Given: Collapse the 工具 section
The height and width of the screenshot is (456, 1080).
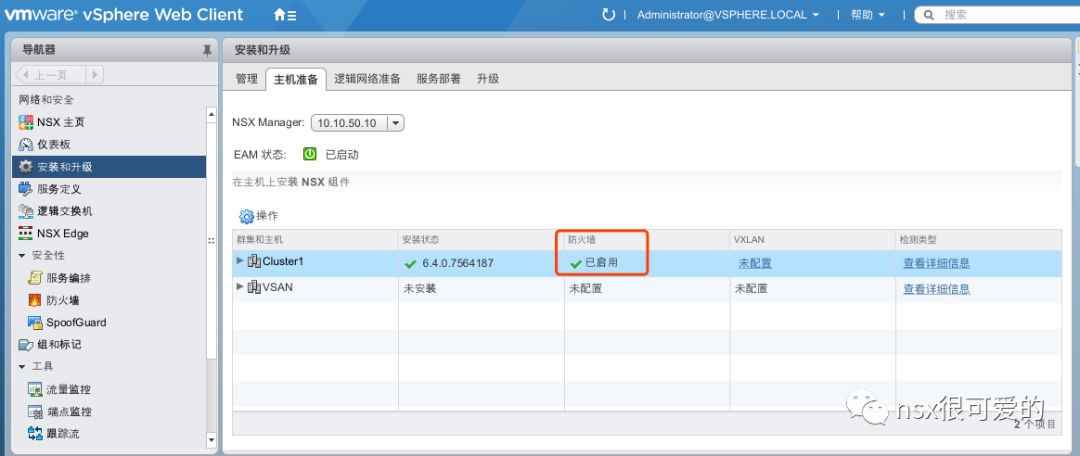Looking at the screenshot, I should coord(22,366).
